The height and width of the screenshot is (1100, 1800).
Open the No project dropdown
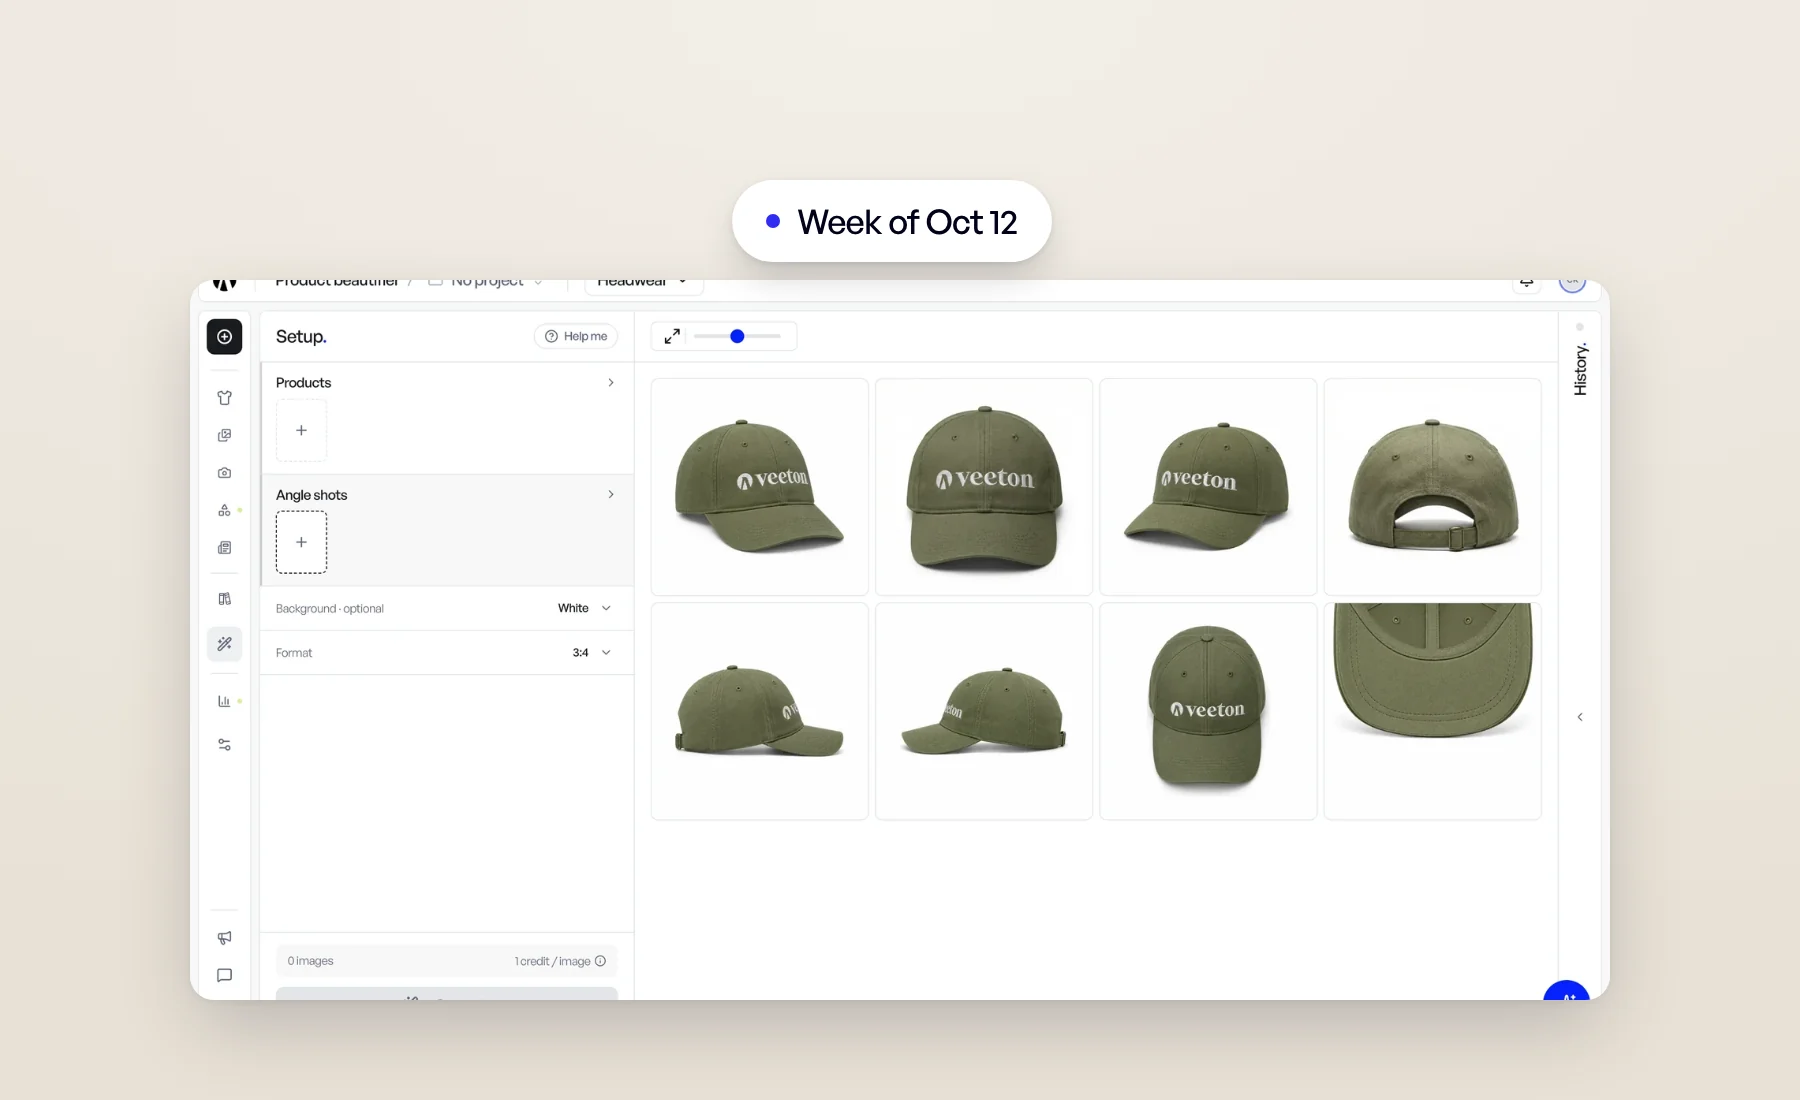tap(487, 283)
